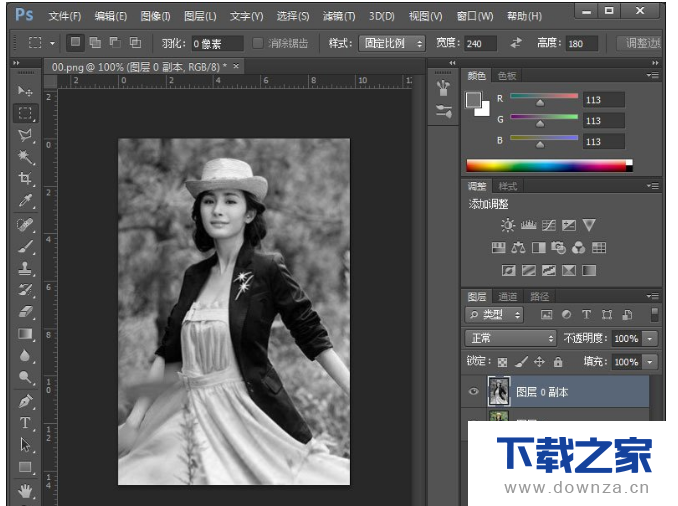The width and height of the screenshot is (678, 506).
Task: Enable the 消除锯齿 anti-alias checkbox
Action: [x=258, y=43]
